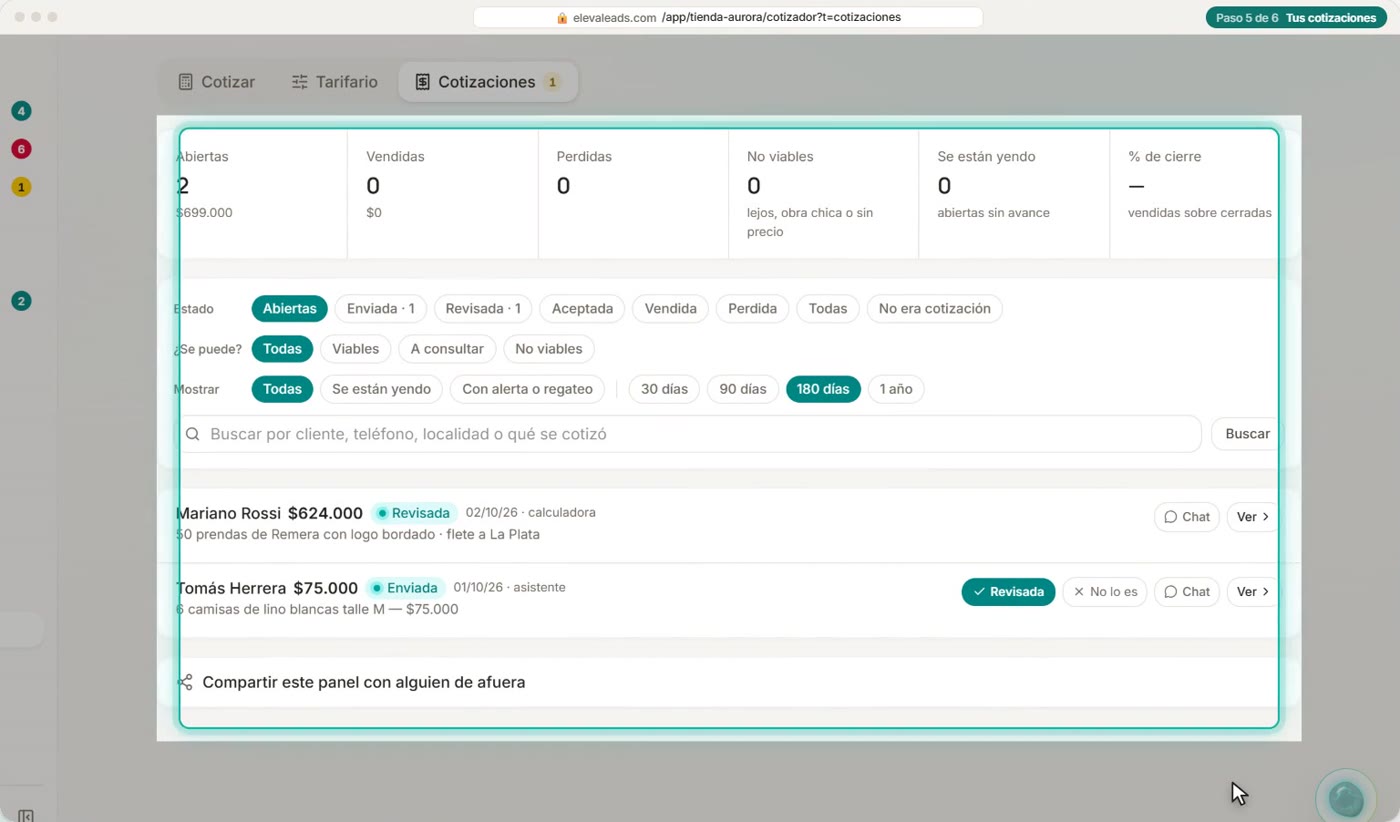Click No lo es on Tomás Herrera quote
Viewport: 1400px width, 822px height.
(x=1105, y=592)
